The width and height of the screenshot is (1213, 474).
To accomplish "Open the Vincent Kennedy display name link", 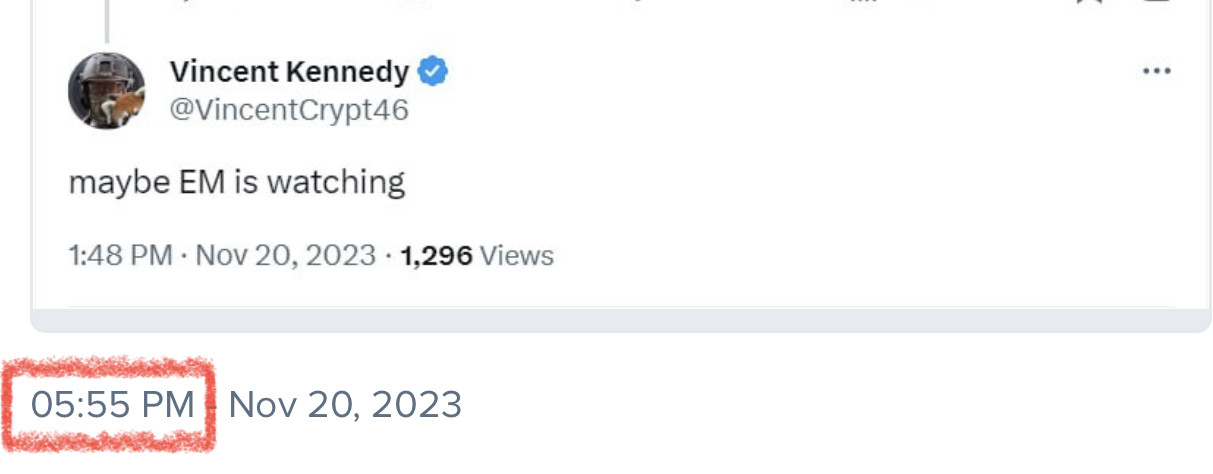I will pyautogui.click(x=289, y=72).
